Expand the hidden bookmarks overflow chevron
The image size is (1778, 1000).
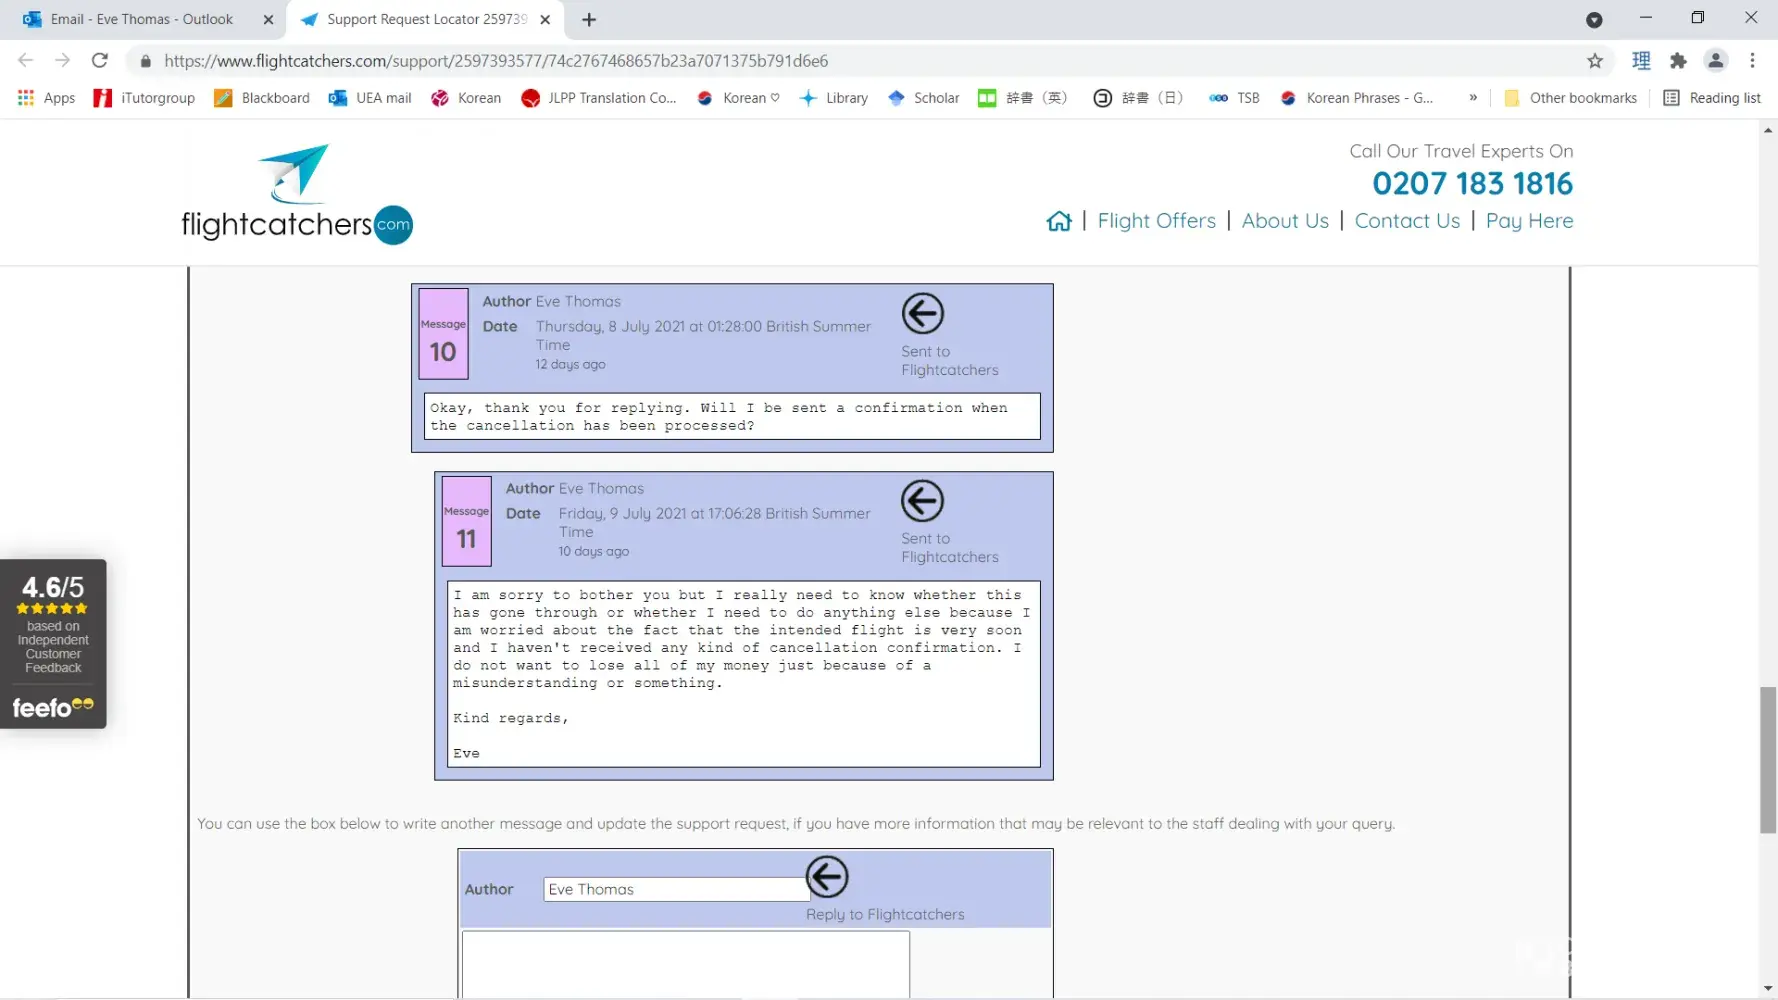coord(1473,98)
